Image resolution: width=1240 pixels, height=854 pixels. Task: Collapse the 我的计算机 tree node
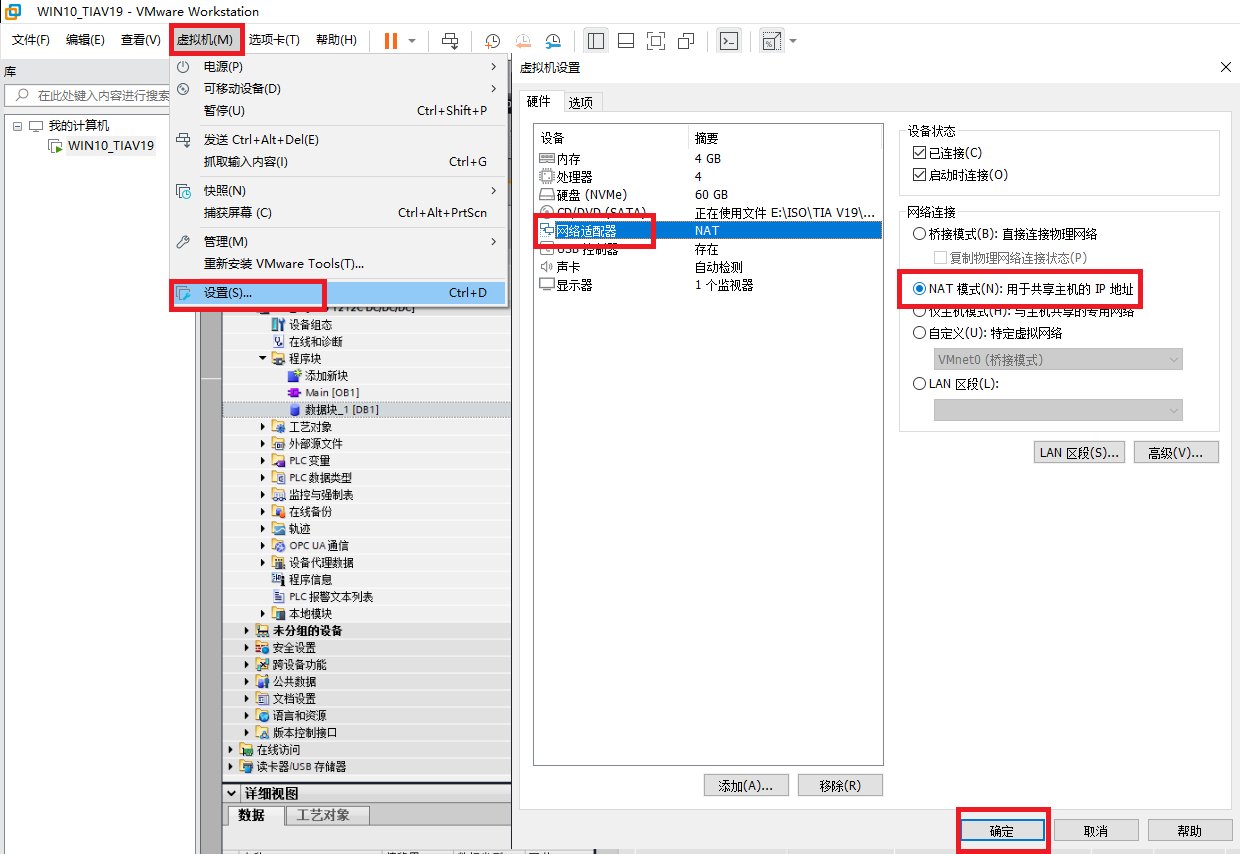coord(18,126)
